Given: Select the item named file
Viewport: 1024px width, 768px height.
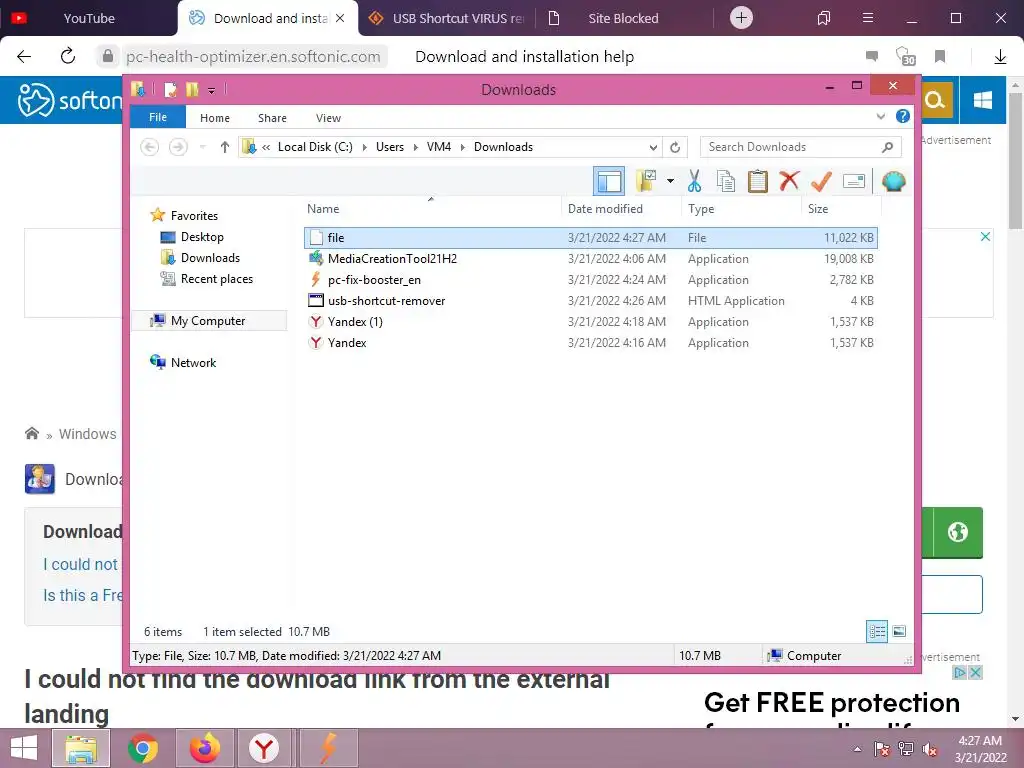Looking at the screenshot, I should tap(591, 238).
